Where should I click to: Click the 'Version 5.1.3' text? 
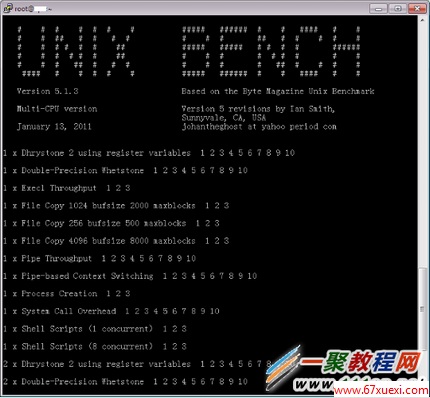pyautogui.click(x=48, y=91)
